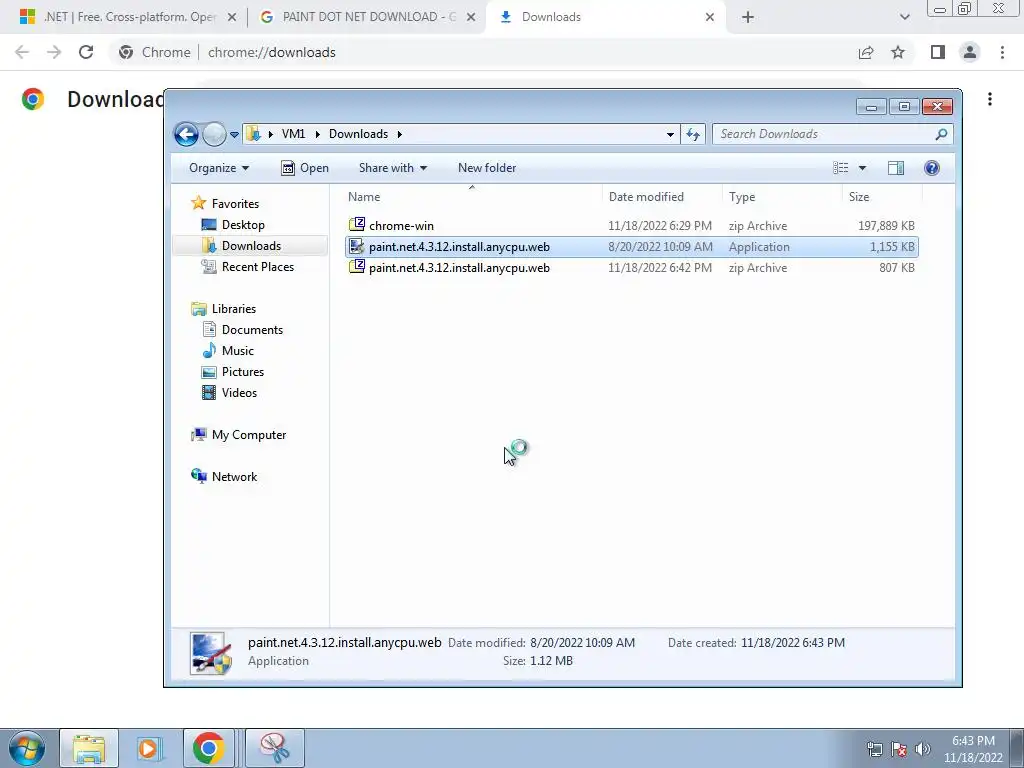This screenshot has width=1024, height=768.
Task: Open recent locations dropdown next to nav arrows
Action: 234,135
